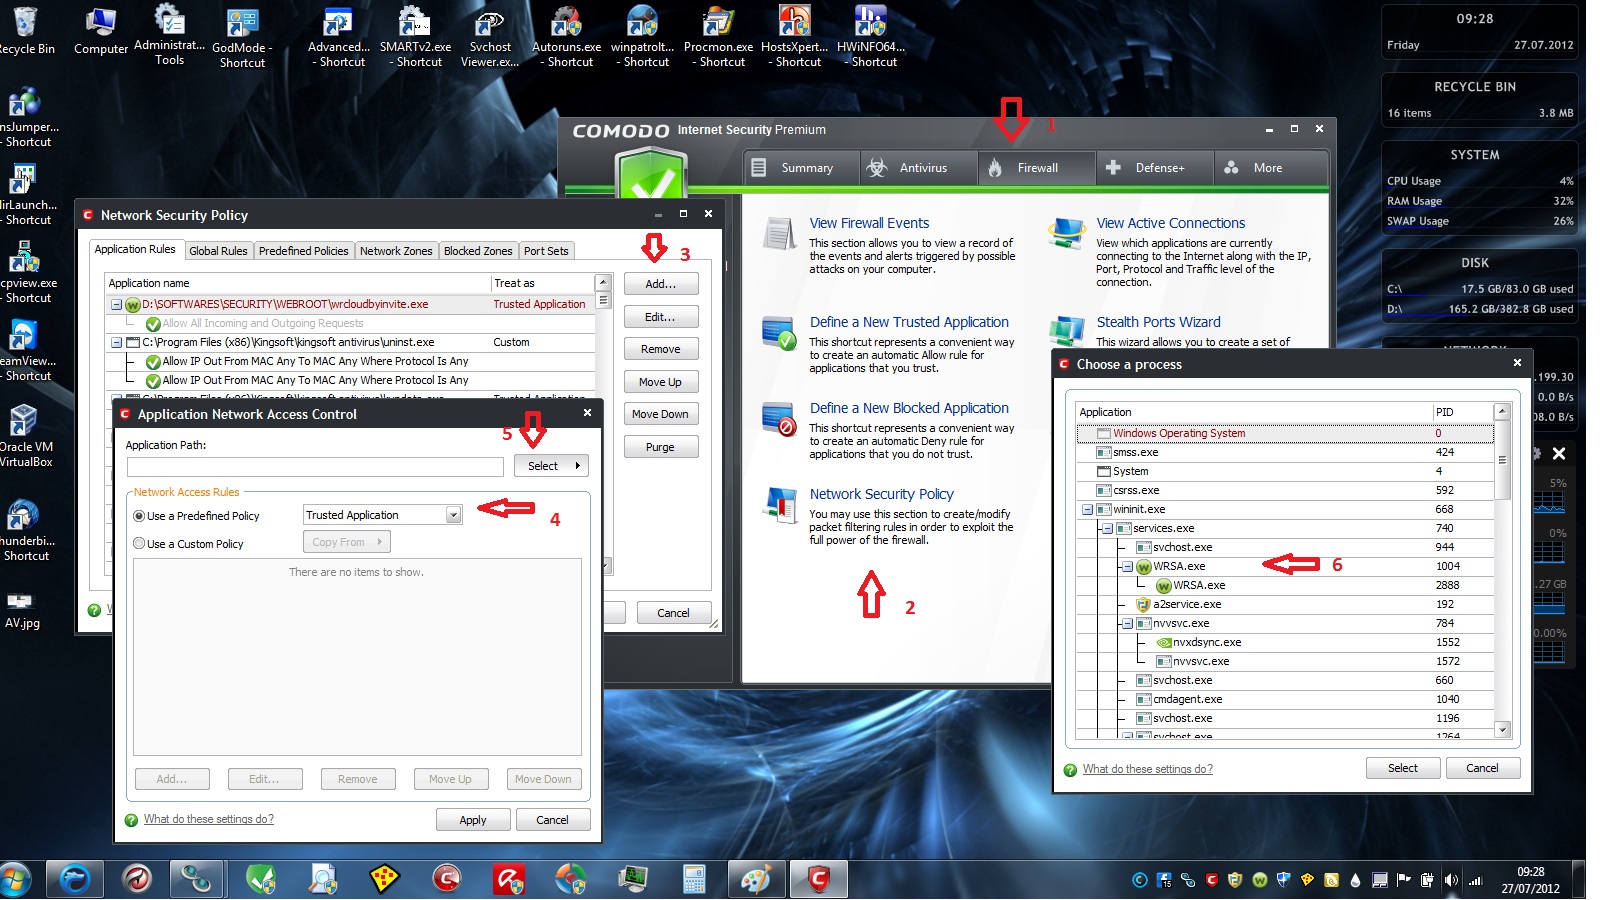Image resolution: width=1600 pixels, height=900 pixels.
Task: Click the Define a New Trusted Application icon
Action: tap(779, 332)
